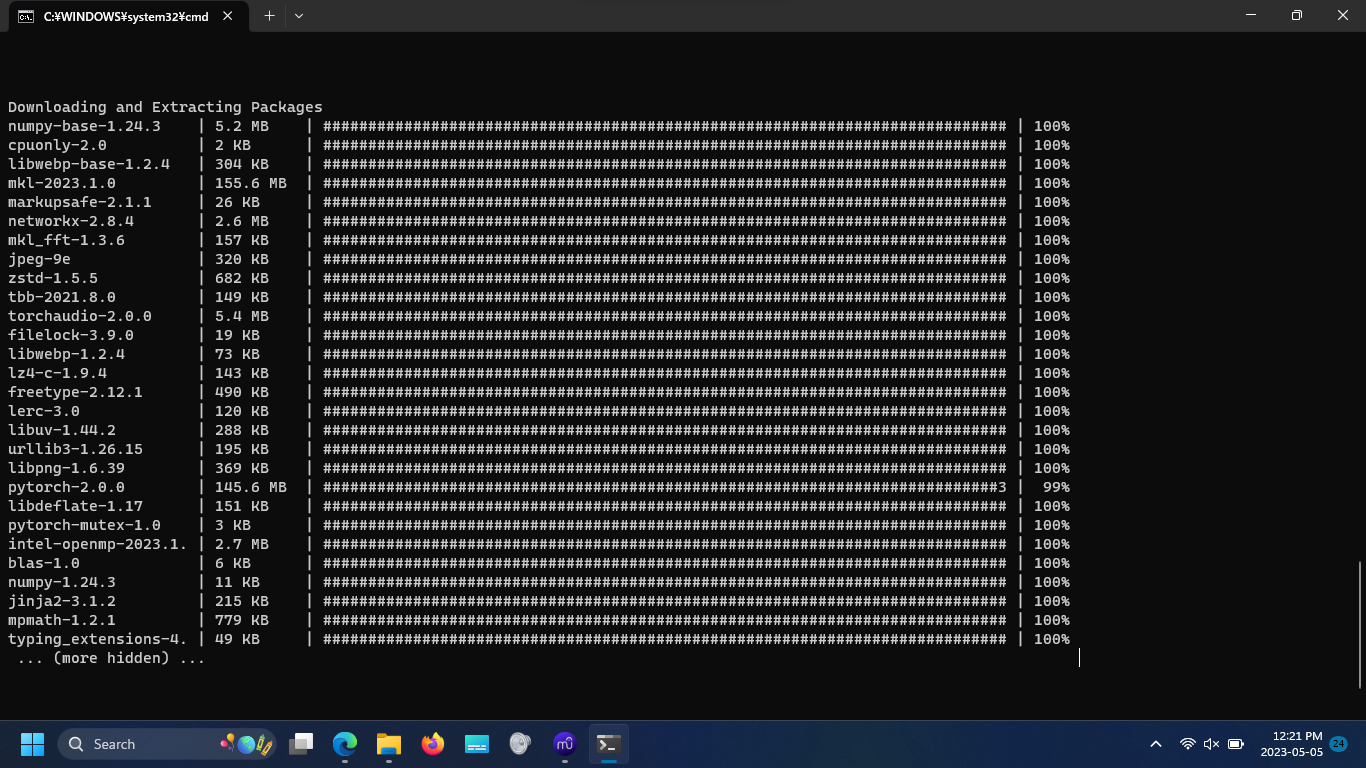Open the profile chevron next to the plus button
1366x768 pixels.
(x=296, y=15)
